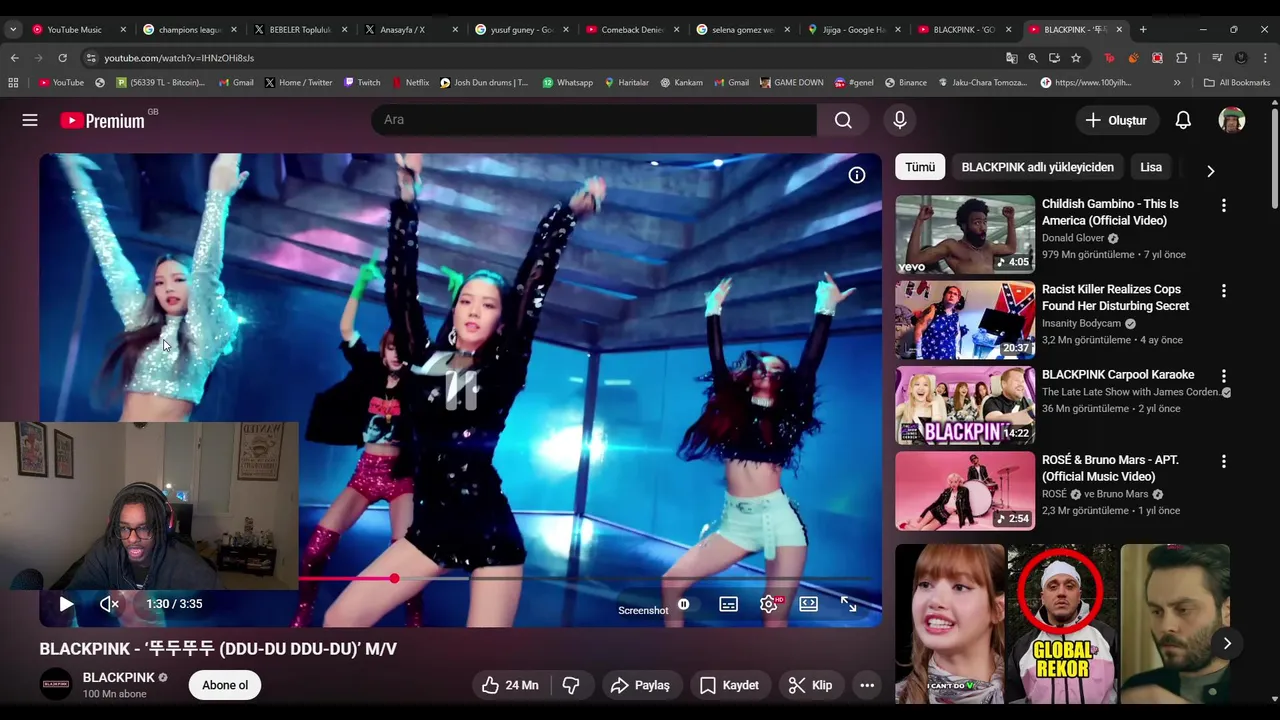
Task: Open Binance bookmark
Action: pos(905,82)
